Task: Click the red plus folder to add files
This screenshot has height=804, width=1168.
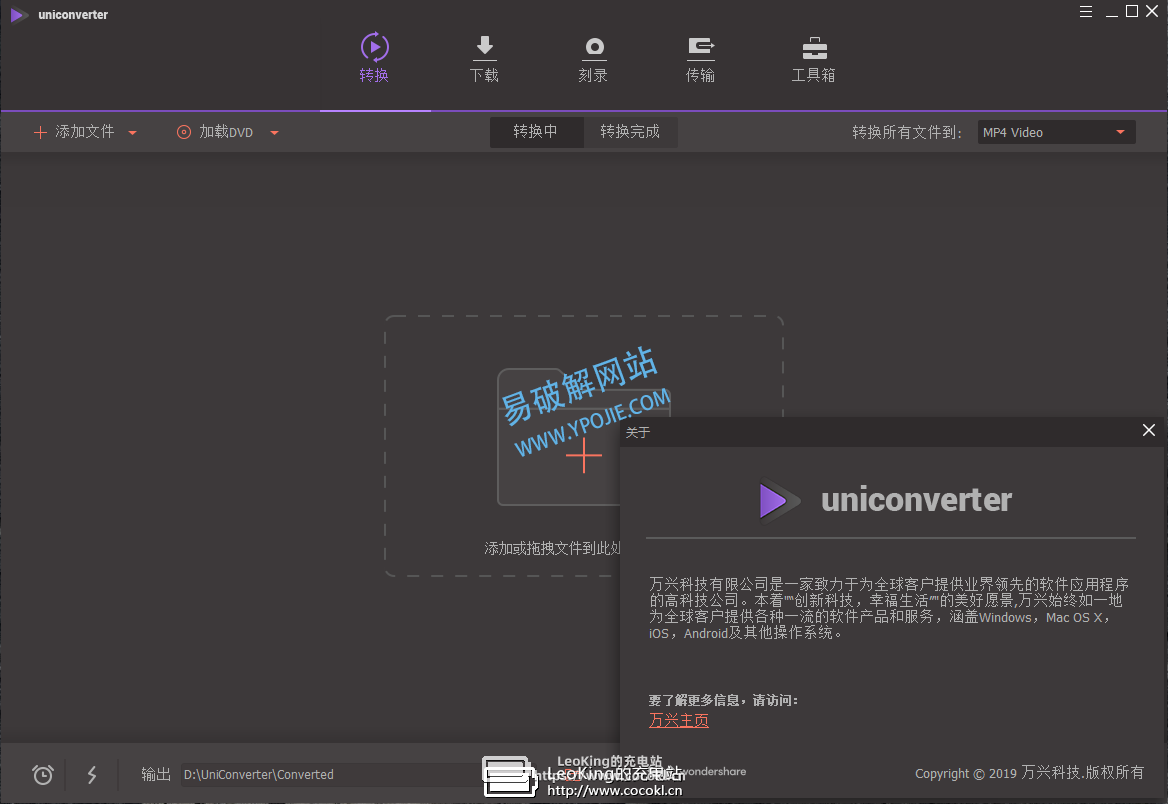Action: point(583,455)
